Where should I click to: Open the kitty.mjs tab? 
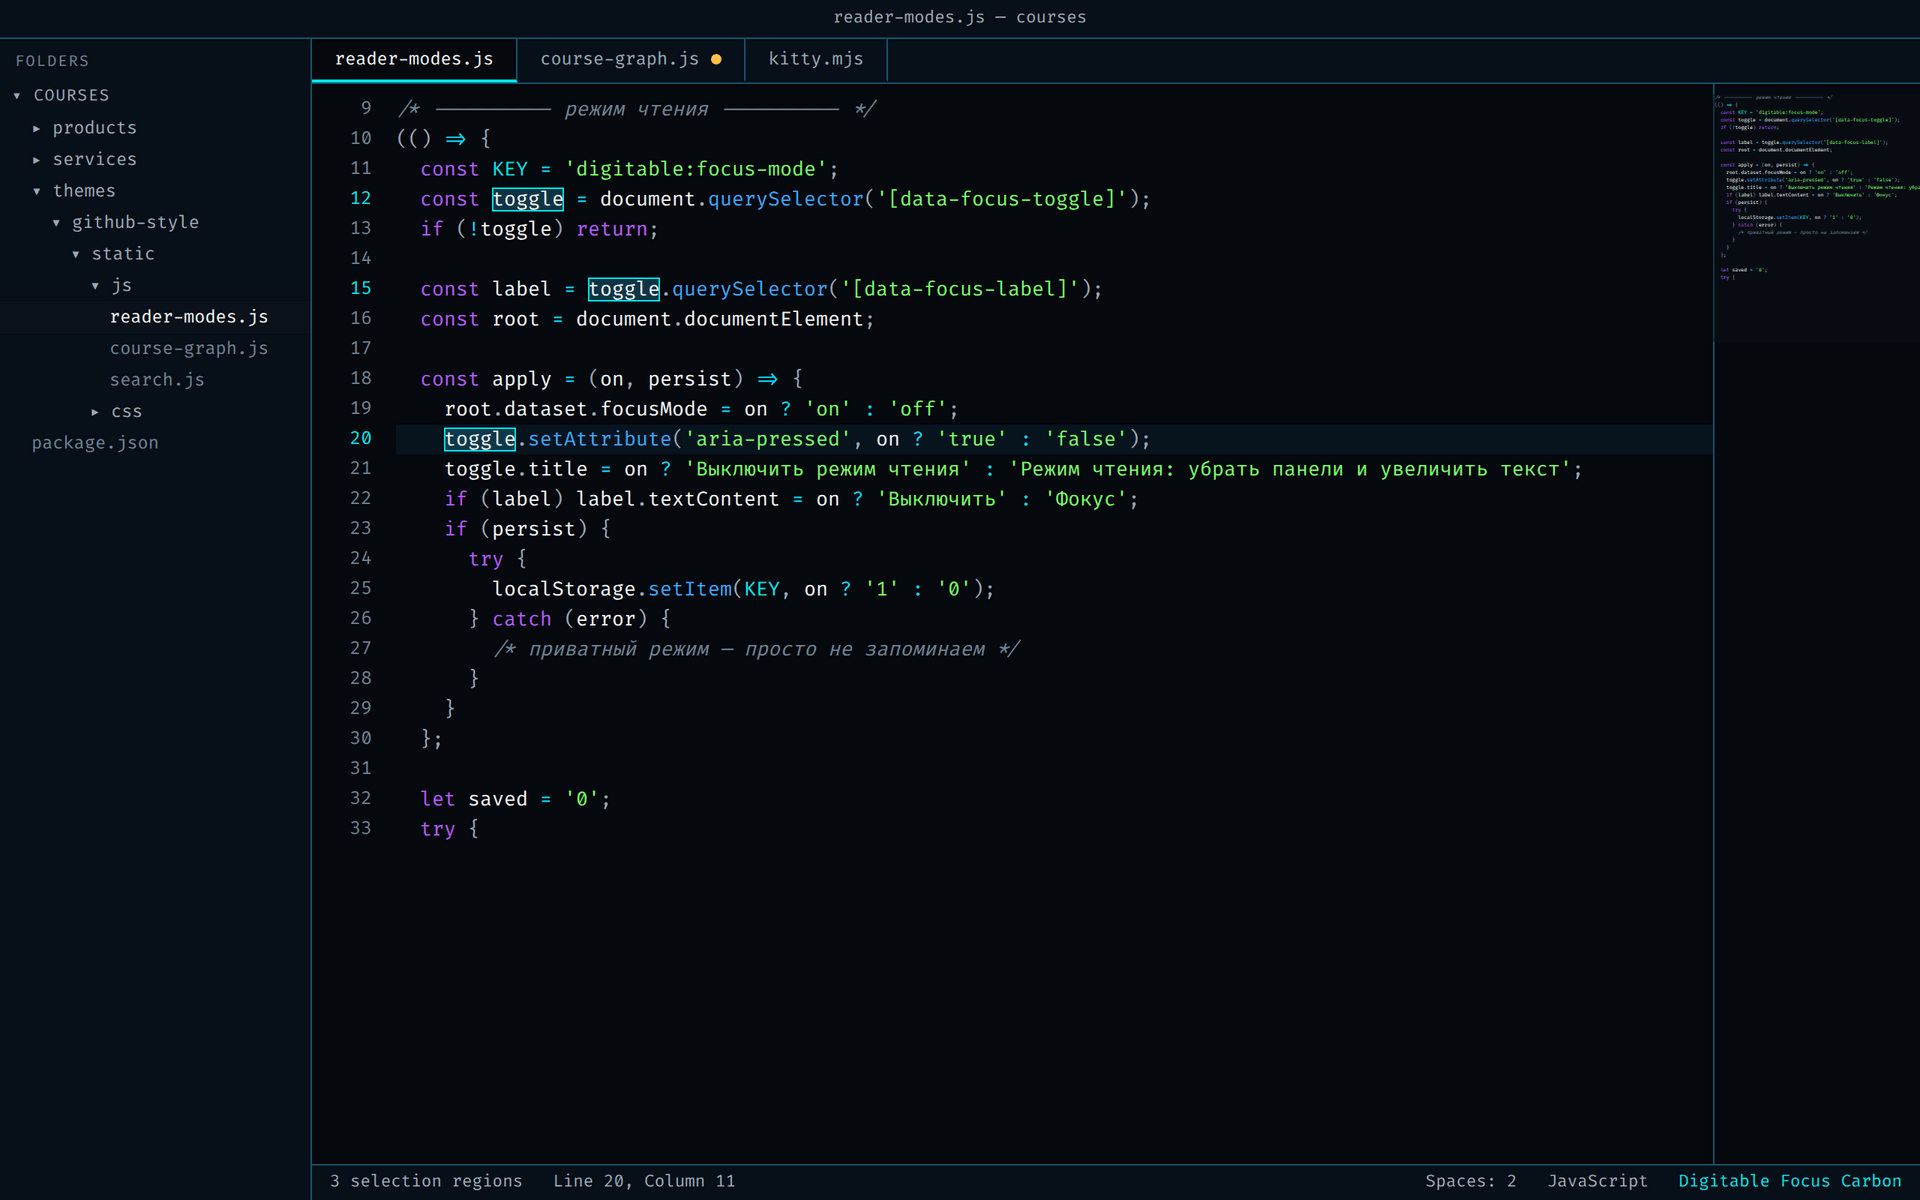click(x=816, y=60)
